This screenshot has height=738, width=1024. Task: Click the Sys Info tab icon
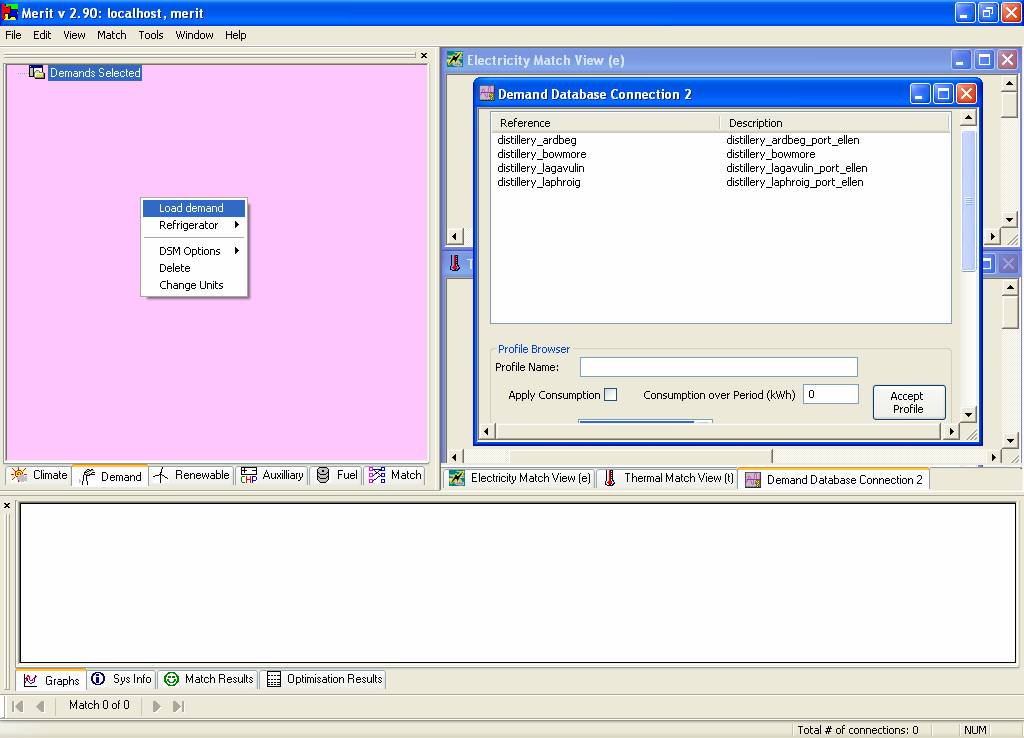tap(98, 679)
